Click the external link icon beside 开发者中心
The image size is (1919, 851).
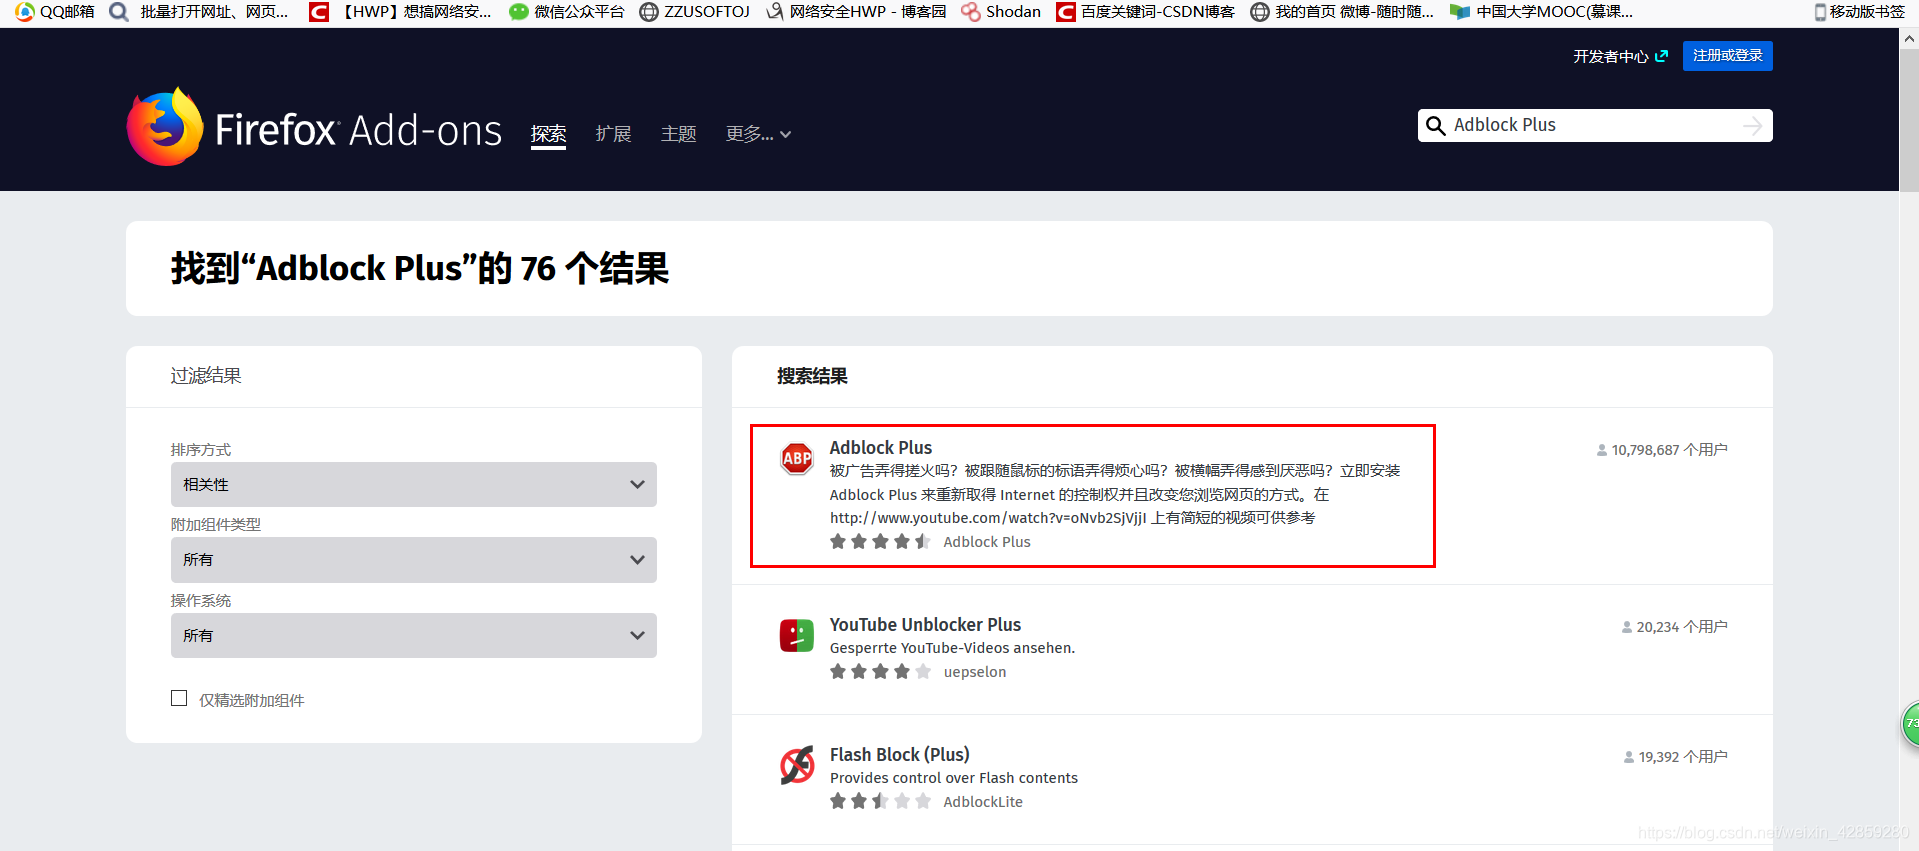click(1661, 56)
